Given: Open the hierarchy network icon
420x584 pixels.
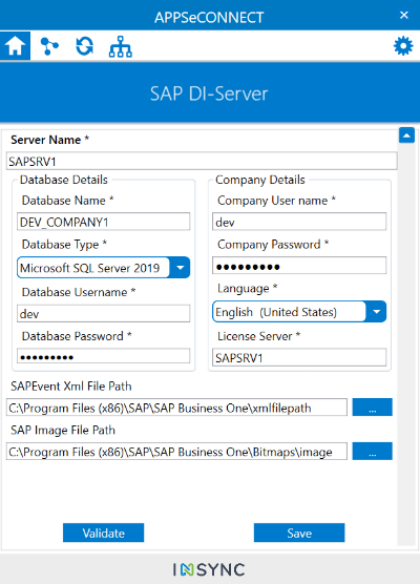Looking at the screenshot, I should (120, 47).
